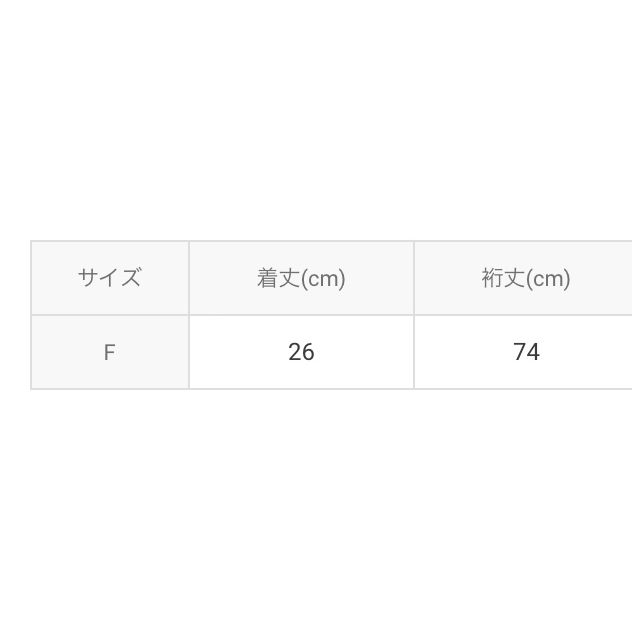Click the 裄丈 kanji text in header
The image size is (632, 632).
[x=504, y=278]
